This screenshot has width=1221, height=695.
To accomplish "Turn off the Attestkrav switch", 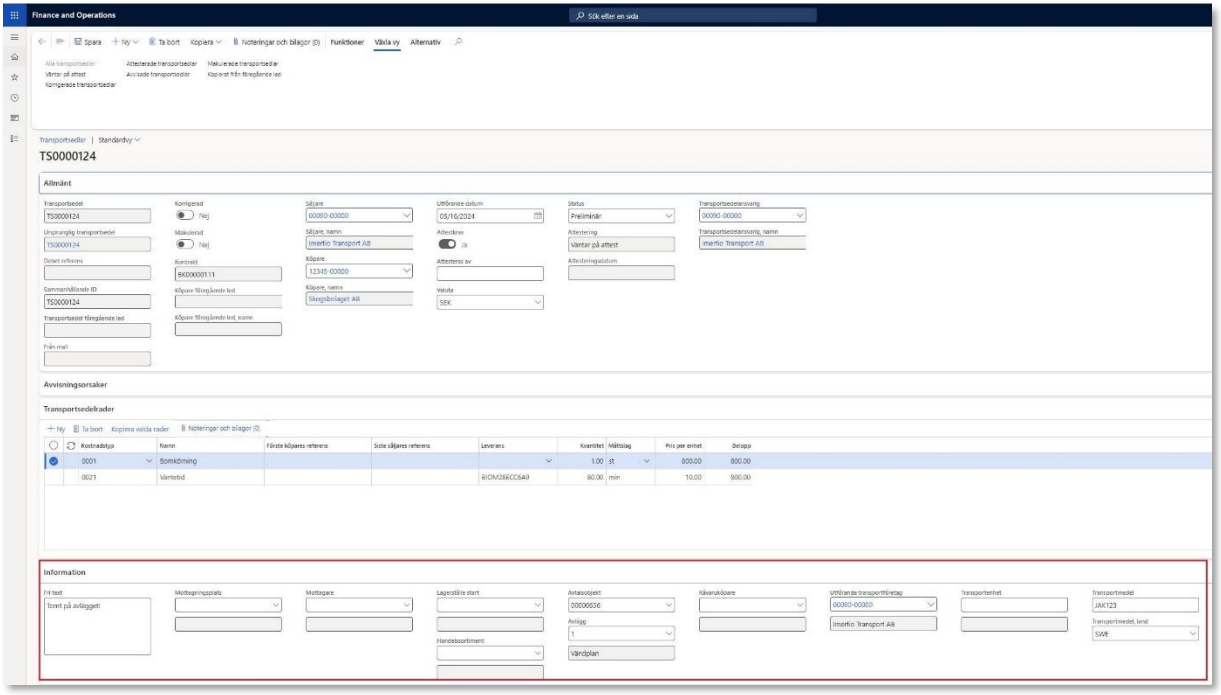I will coord(447,243).
